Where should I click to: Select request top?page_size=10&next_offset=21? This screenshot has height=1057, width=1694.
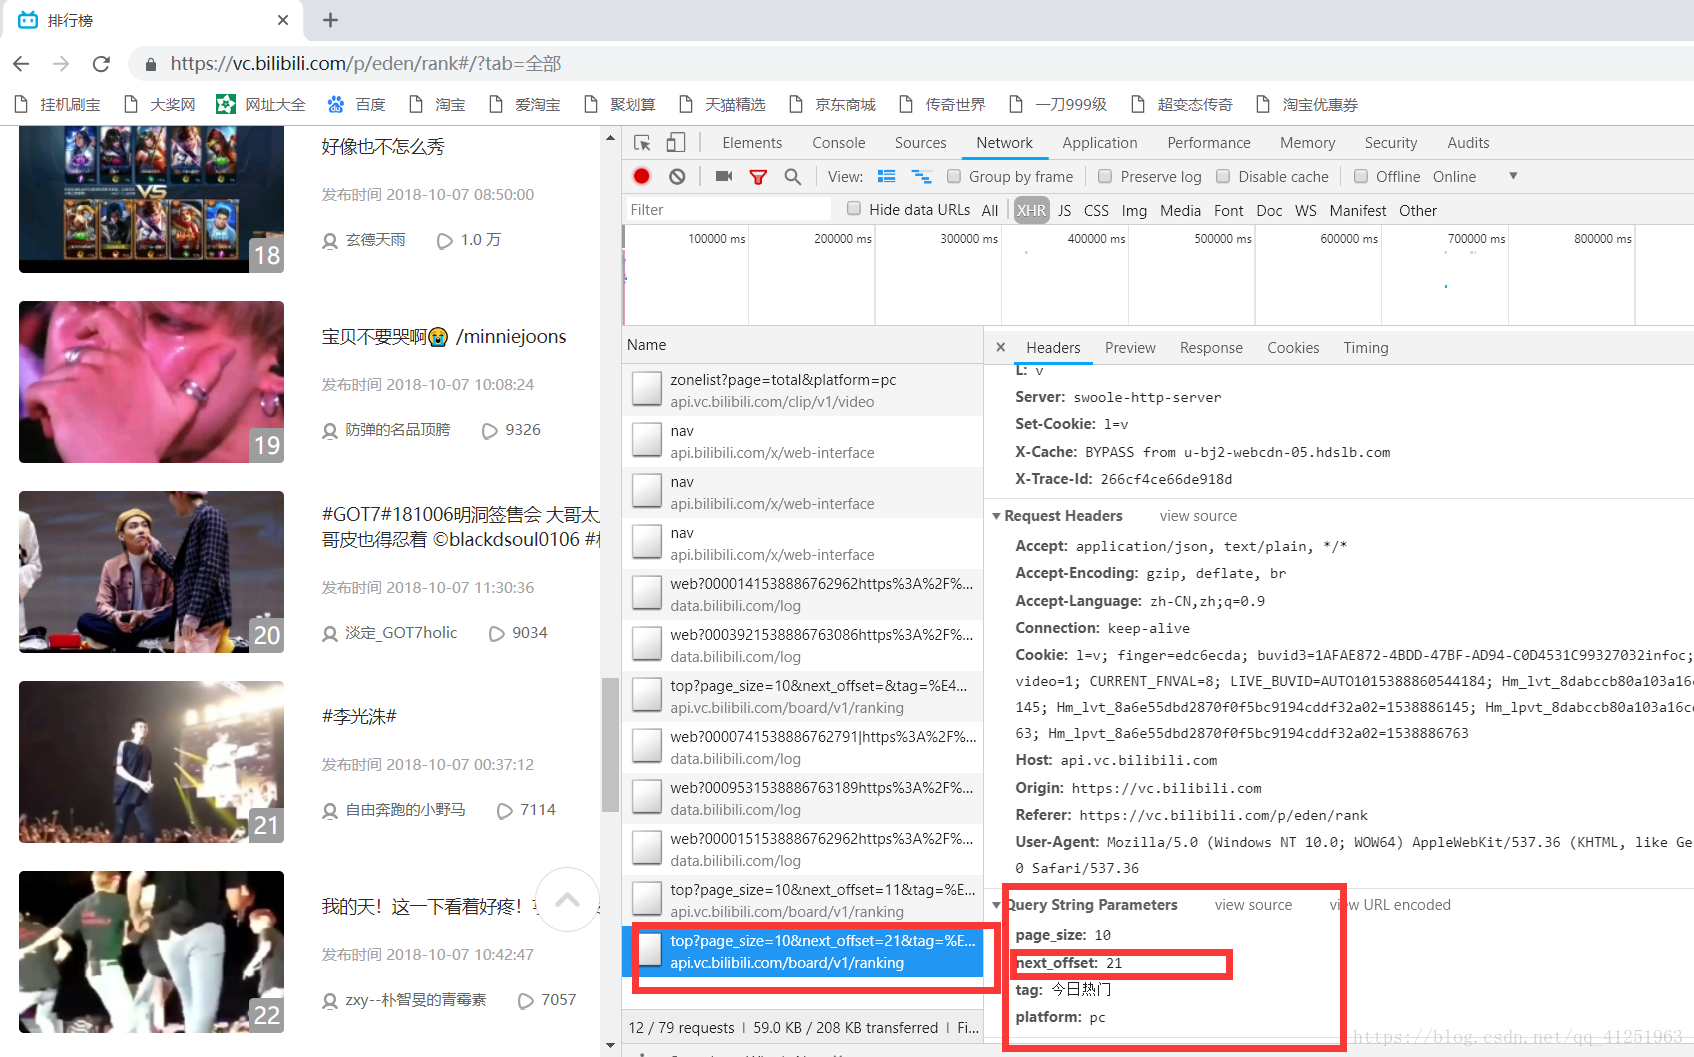[x=802, y=952]
